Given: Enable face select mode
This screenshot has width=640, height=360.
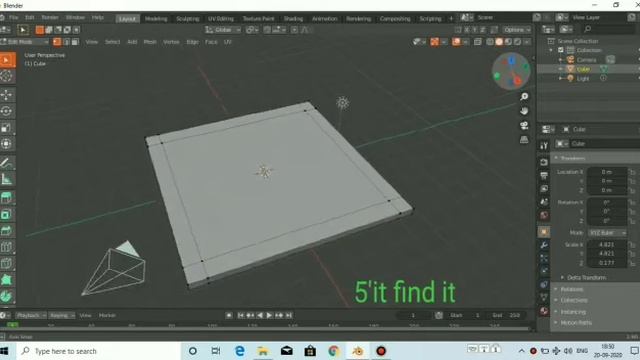Looking at the screenshot, I should 76,42.
